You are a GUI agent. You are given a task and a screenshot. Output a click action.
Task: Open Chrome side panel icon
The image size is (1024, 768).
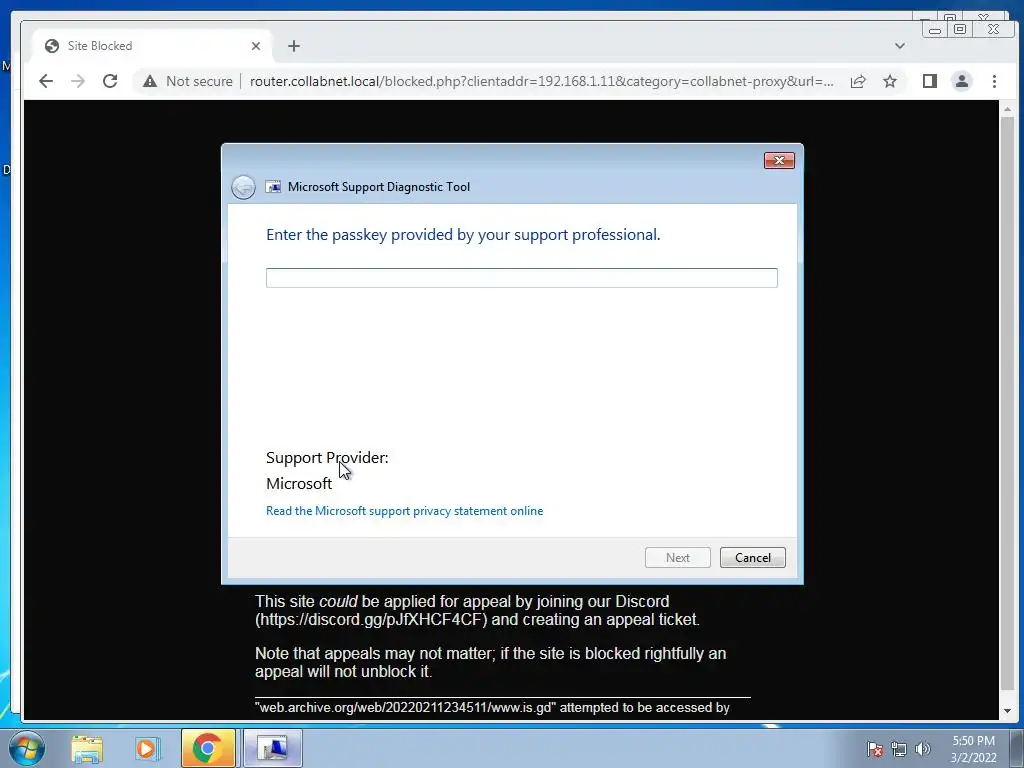pos(929,81)
